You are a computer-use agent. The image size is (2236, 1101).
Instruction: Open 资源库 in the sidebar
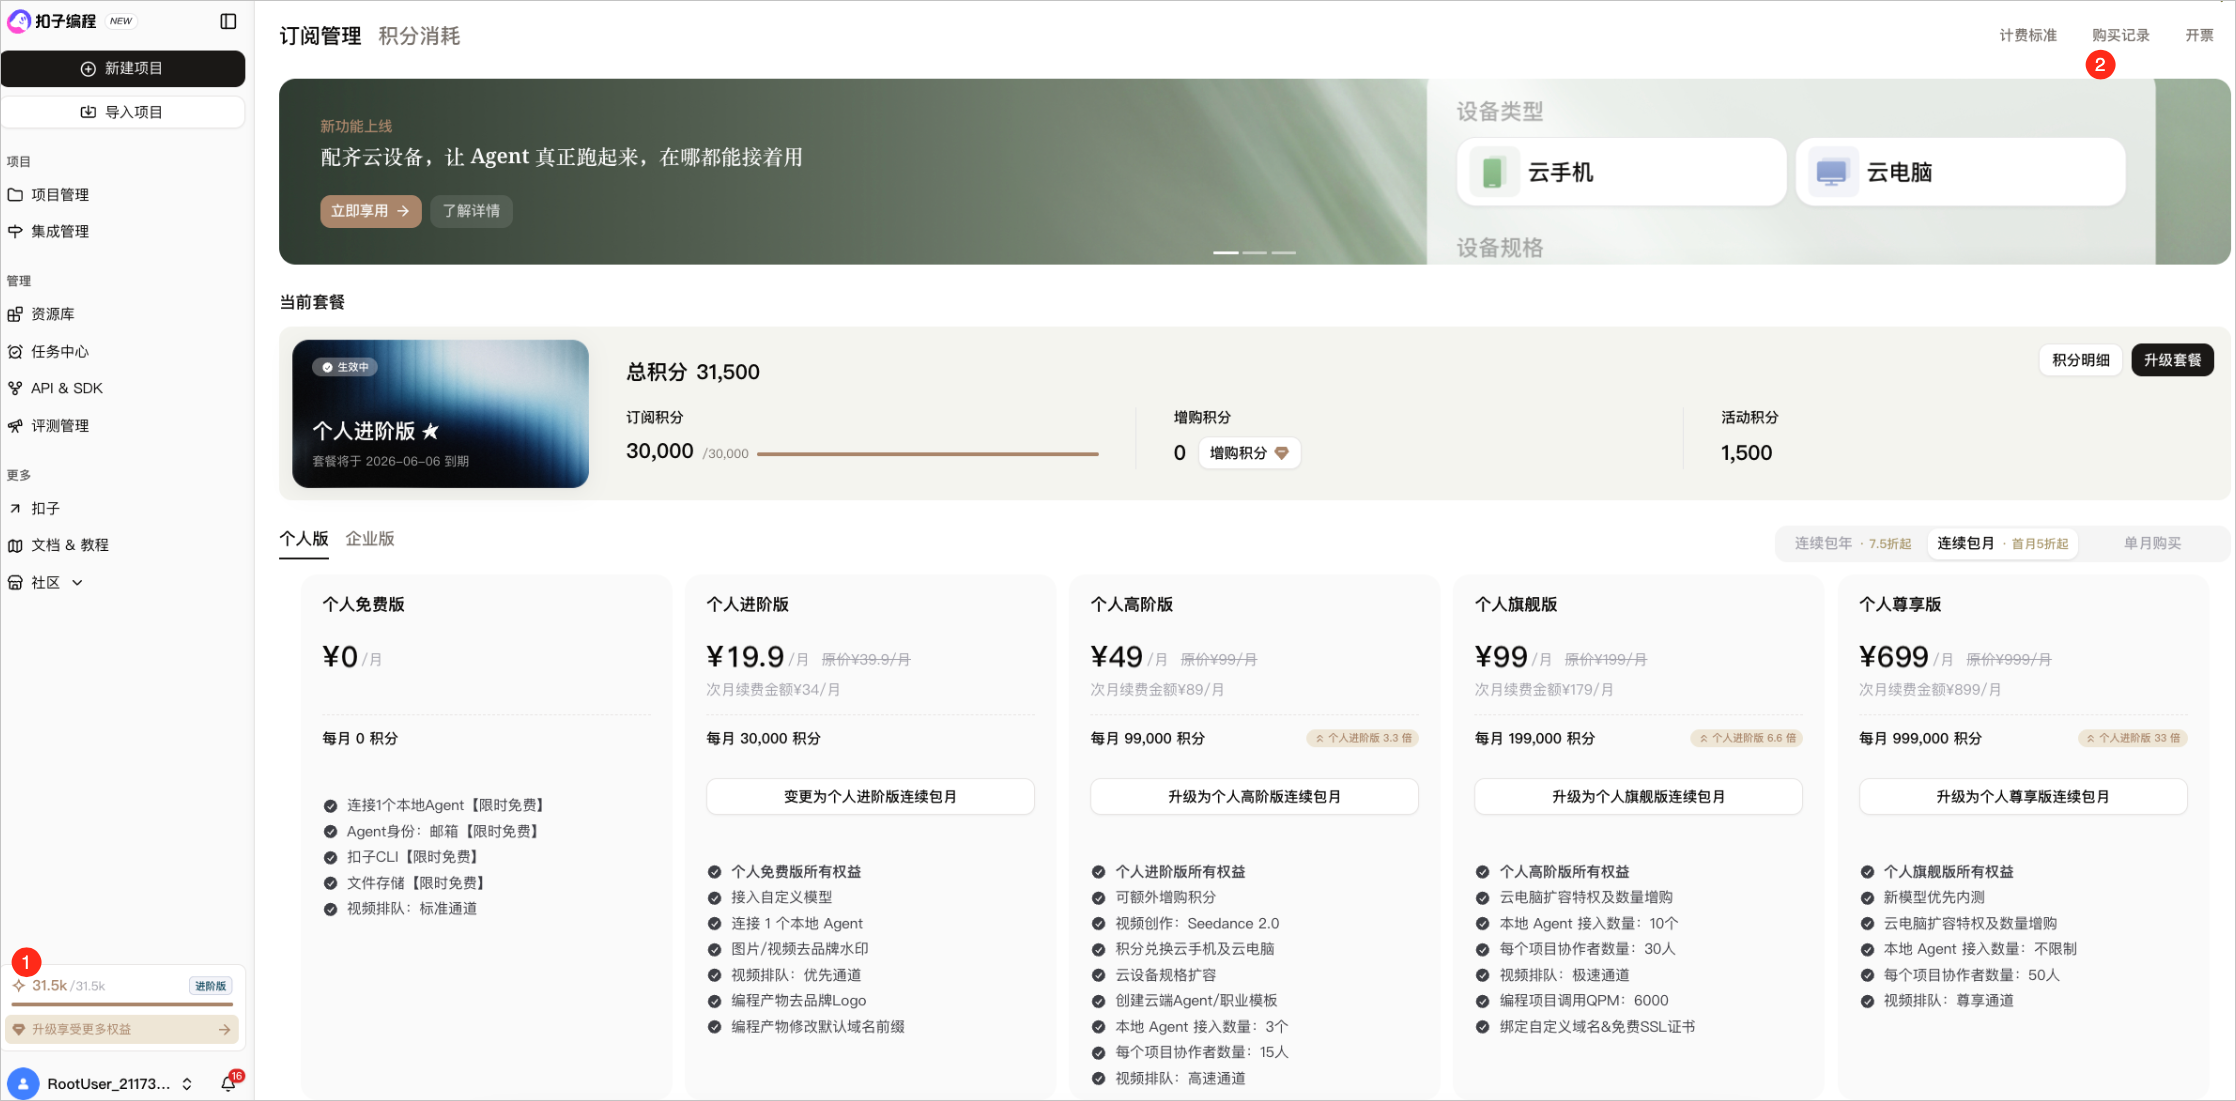point(52,314)
